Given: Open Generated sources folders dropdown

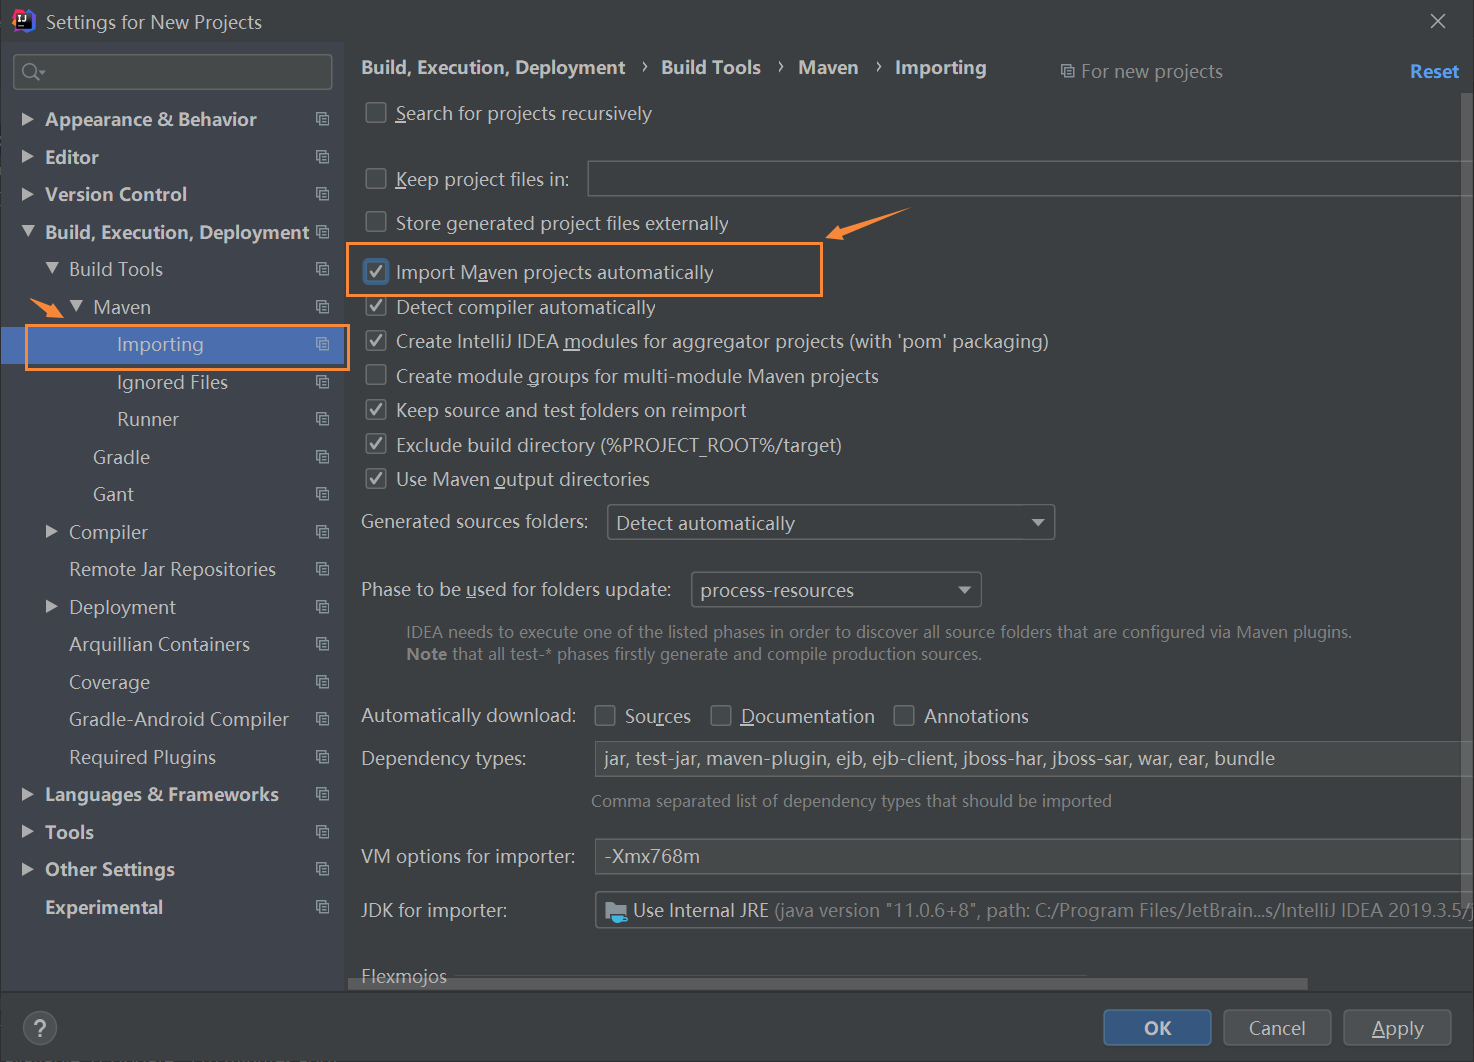Looking at the screenshot, I should coord(831,522).
